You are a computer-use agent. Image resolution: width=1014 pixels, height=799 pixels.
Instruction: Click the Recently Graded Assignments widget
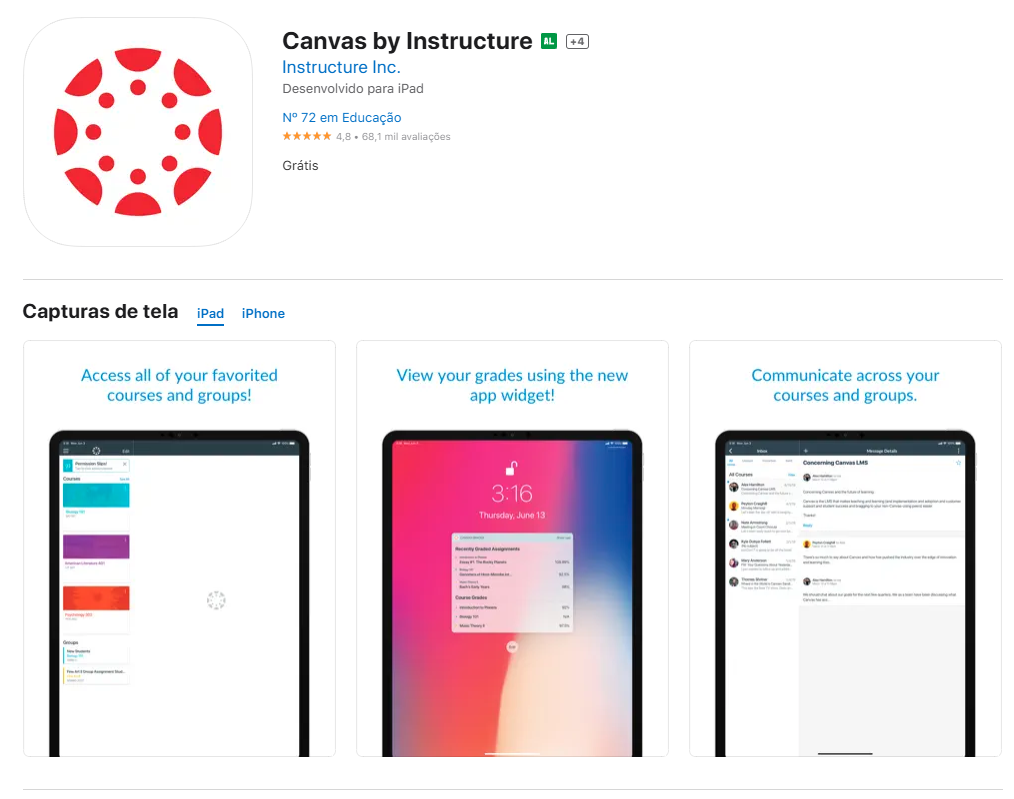pyautogui.click(x=512, y=582)
